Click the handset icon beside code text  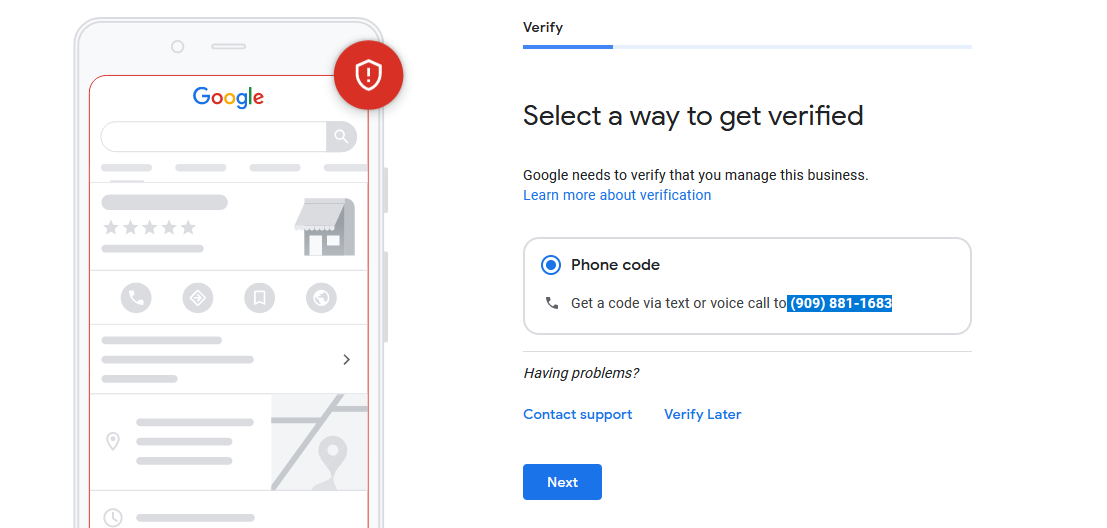pos(552,303)
